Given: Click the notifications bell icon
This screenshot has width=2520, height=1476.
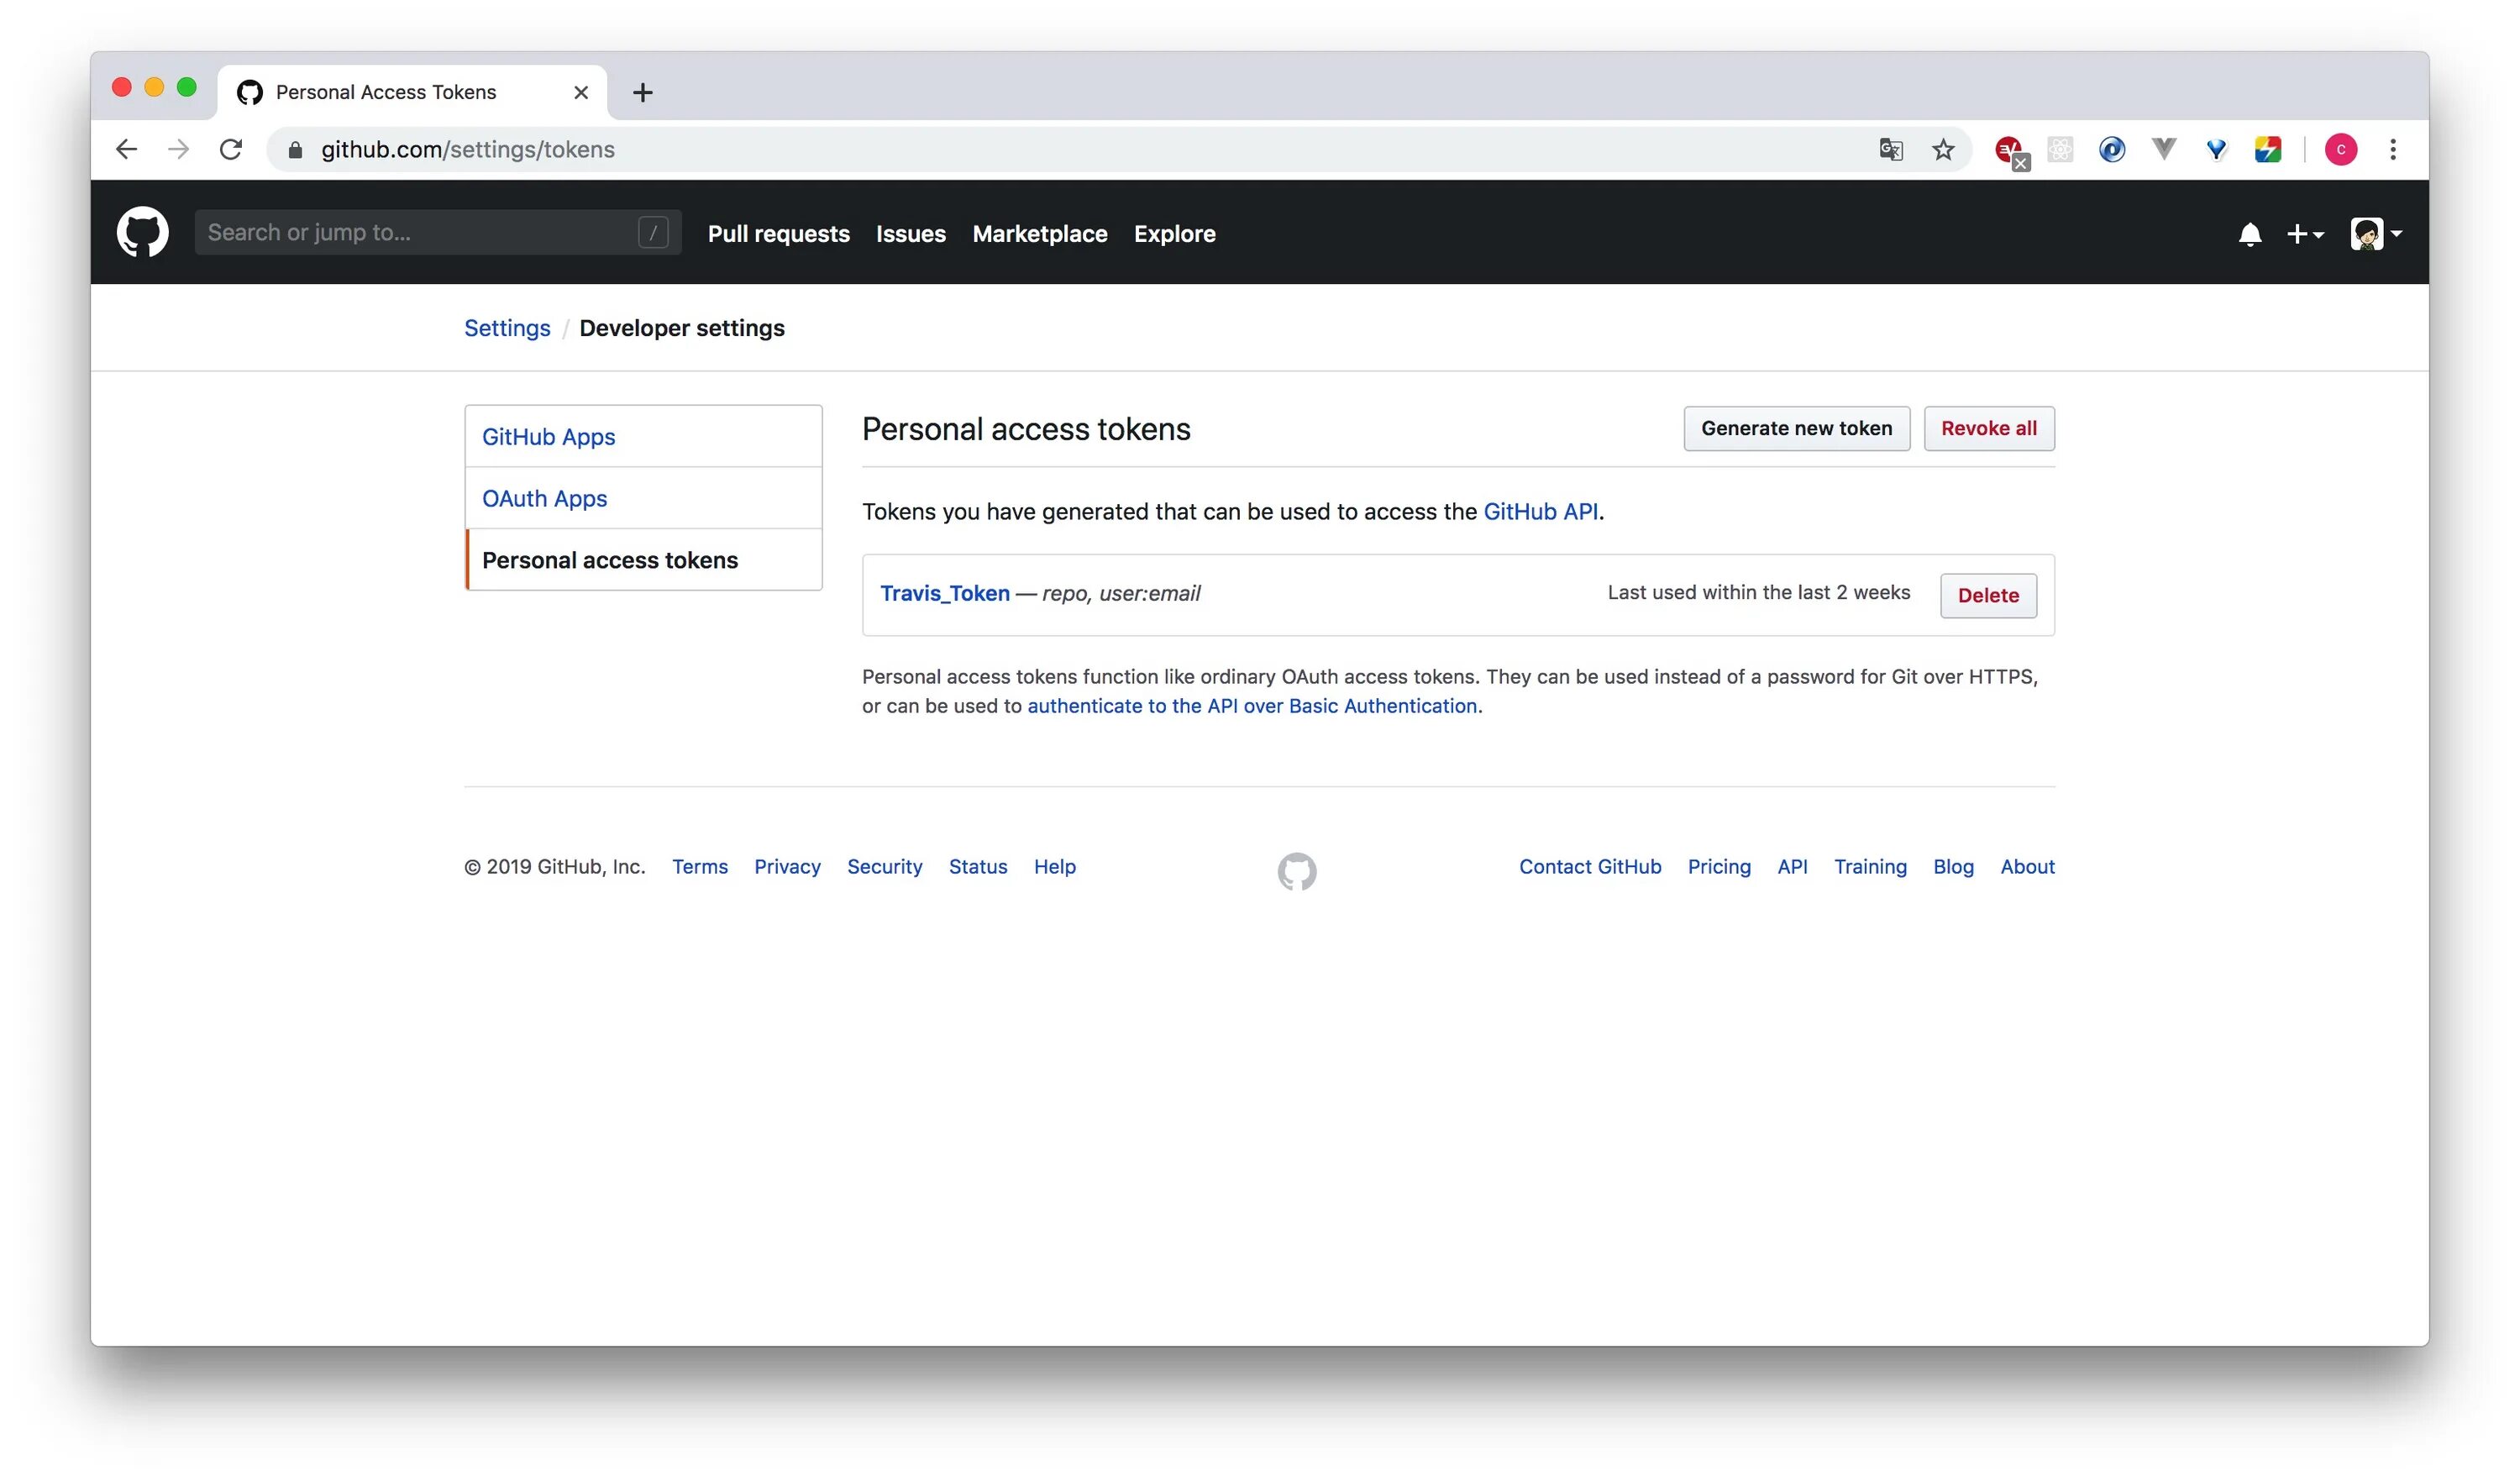Looking at the screenshot, I should [x=2246, y=230].
